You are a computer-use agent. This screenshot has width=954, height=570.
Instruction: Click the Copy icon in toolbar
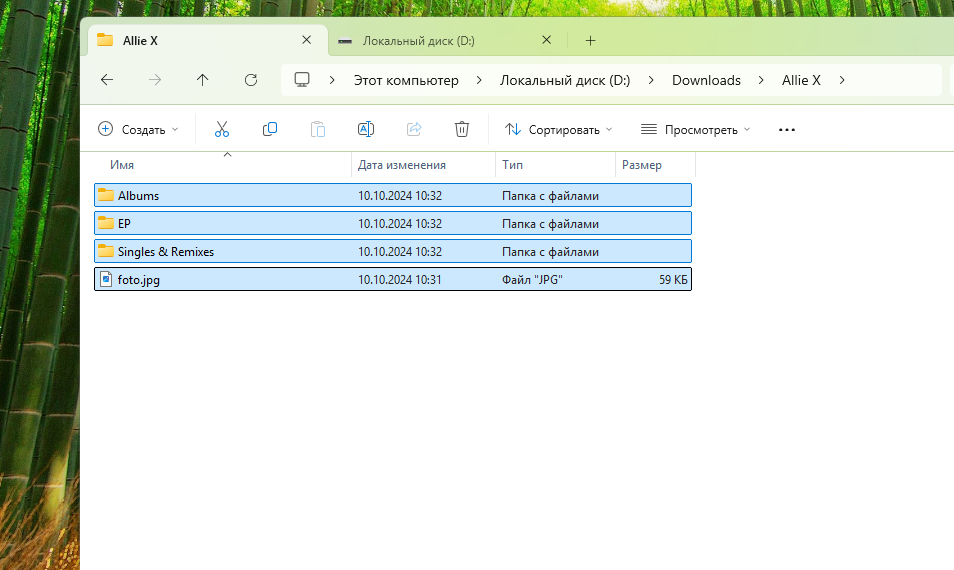(270, 129)
